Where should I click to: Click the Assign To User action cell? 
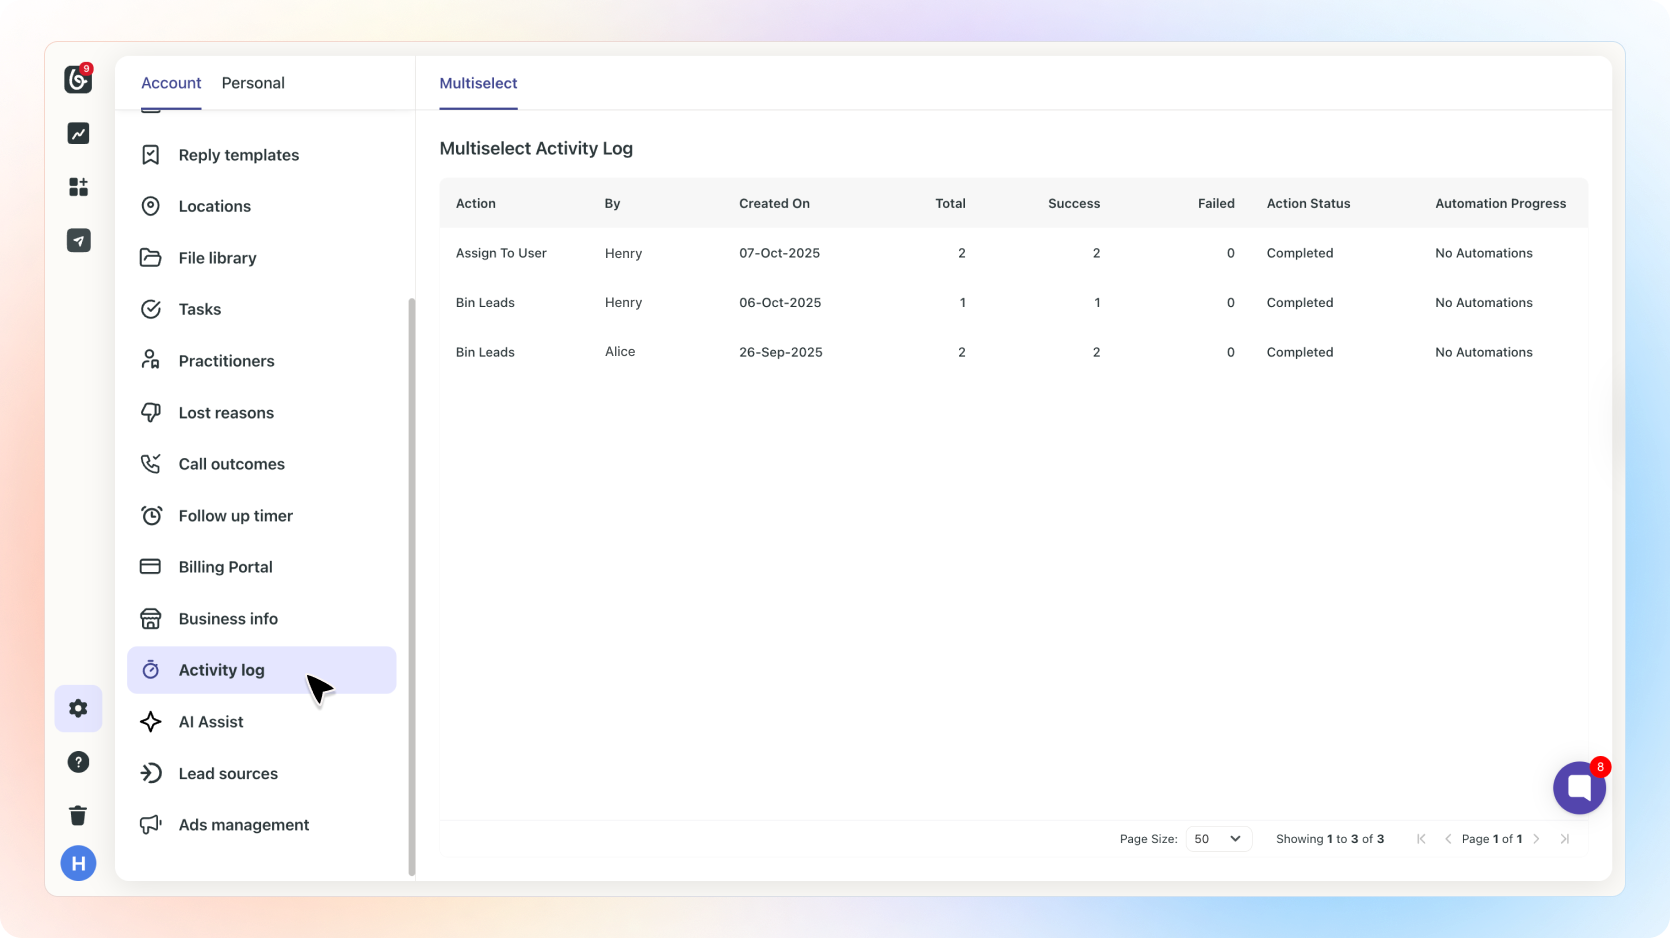(x=501, y=253)
